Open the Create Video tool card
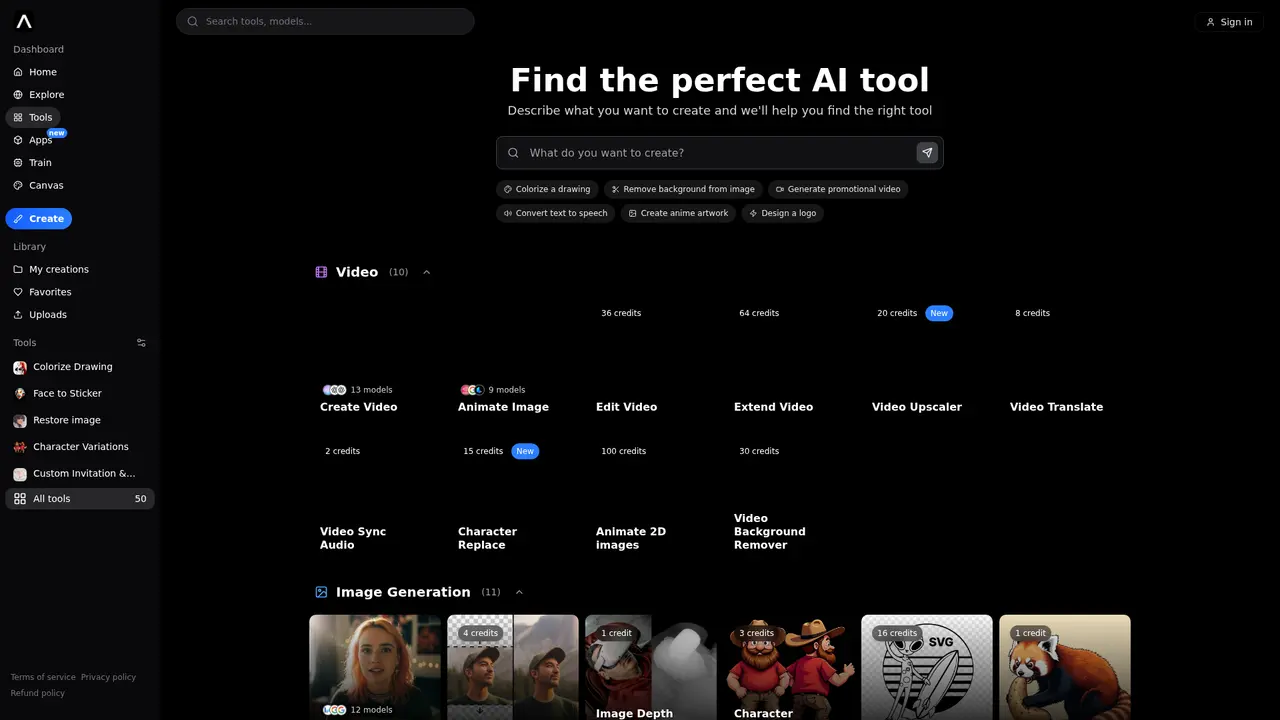 375,359
